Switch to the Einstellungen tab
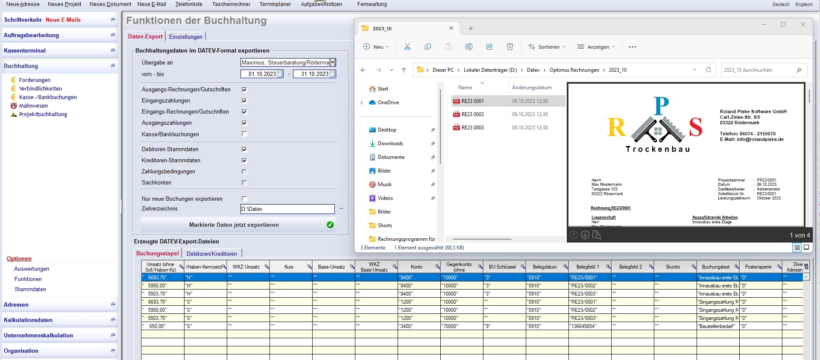 tap(186, 37)
